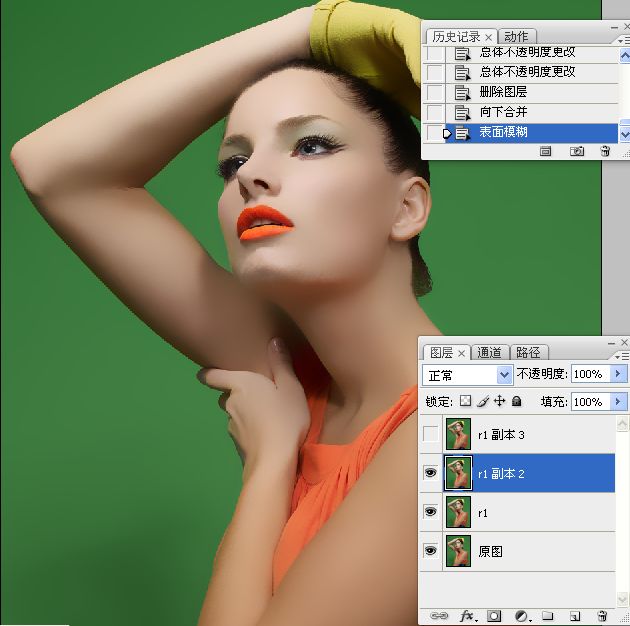Viewport: 630px width, 626px height.
Task: Switch to the 历史记录 tab
Action: (456, 37)
